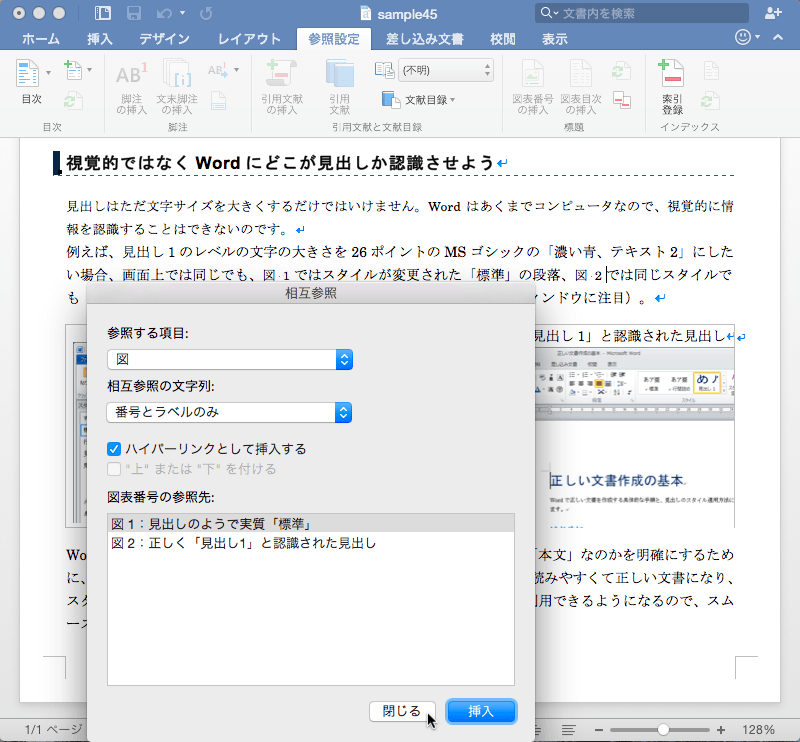Click the 図表番号の挿入 caption icon
The image size is (800, 742).
pyautogui.click(x=532, y=73)
